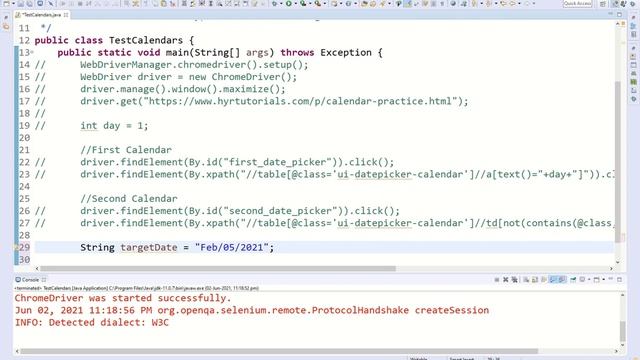Image resolution: width=640 pixels, height=360 pixels.
Task: Click the class name TestCalendars on line 12
Action: 146,40
